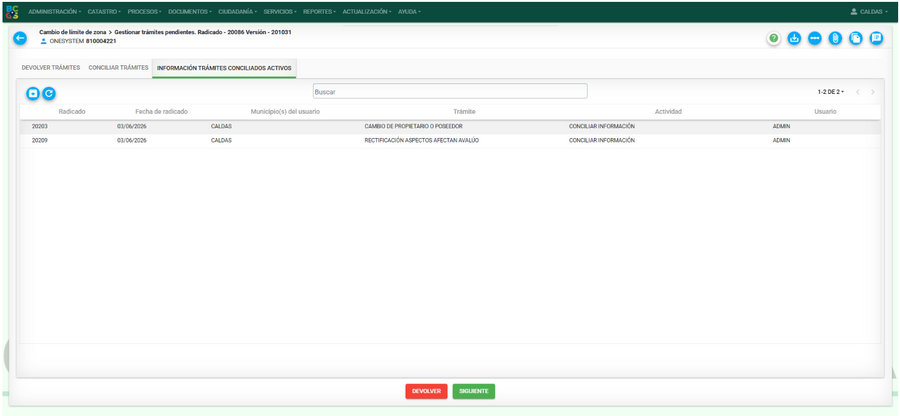Switch to the CONCILIAR TRÁMITES tab
The width and height of the screenshot is (900, 416).
(118, 68)
